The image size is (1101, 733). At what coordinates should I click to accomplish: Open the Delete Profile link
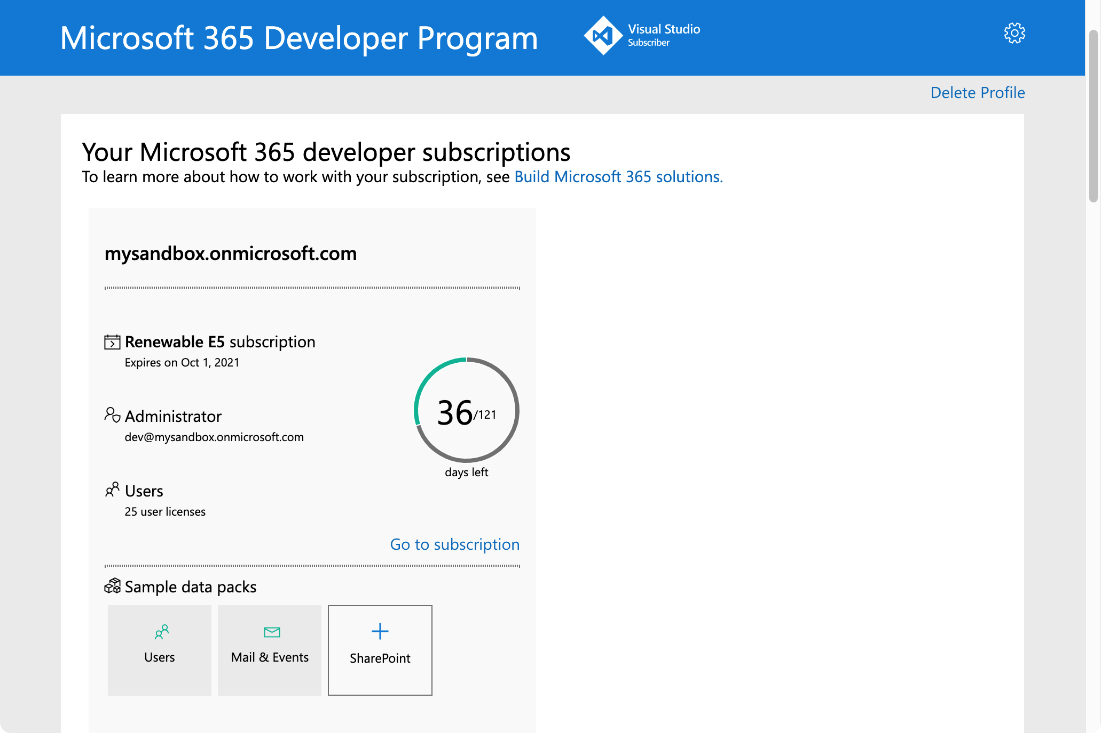coord(977,92)
